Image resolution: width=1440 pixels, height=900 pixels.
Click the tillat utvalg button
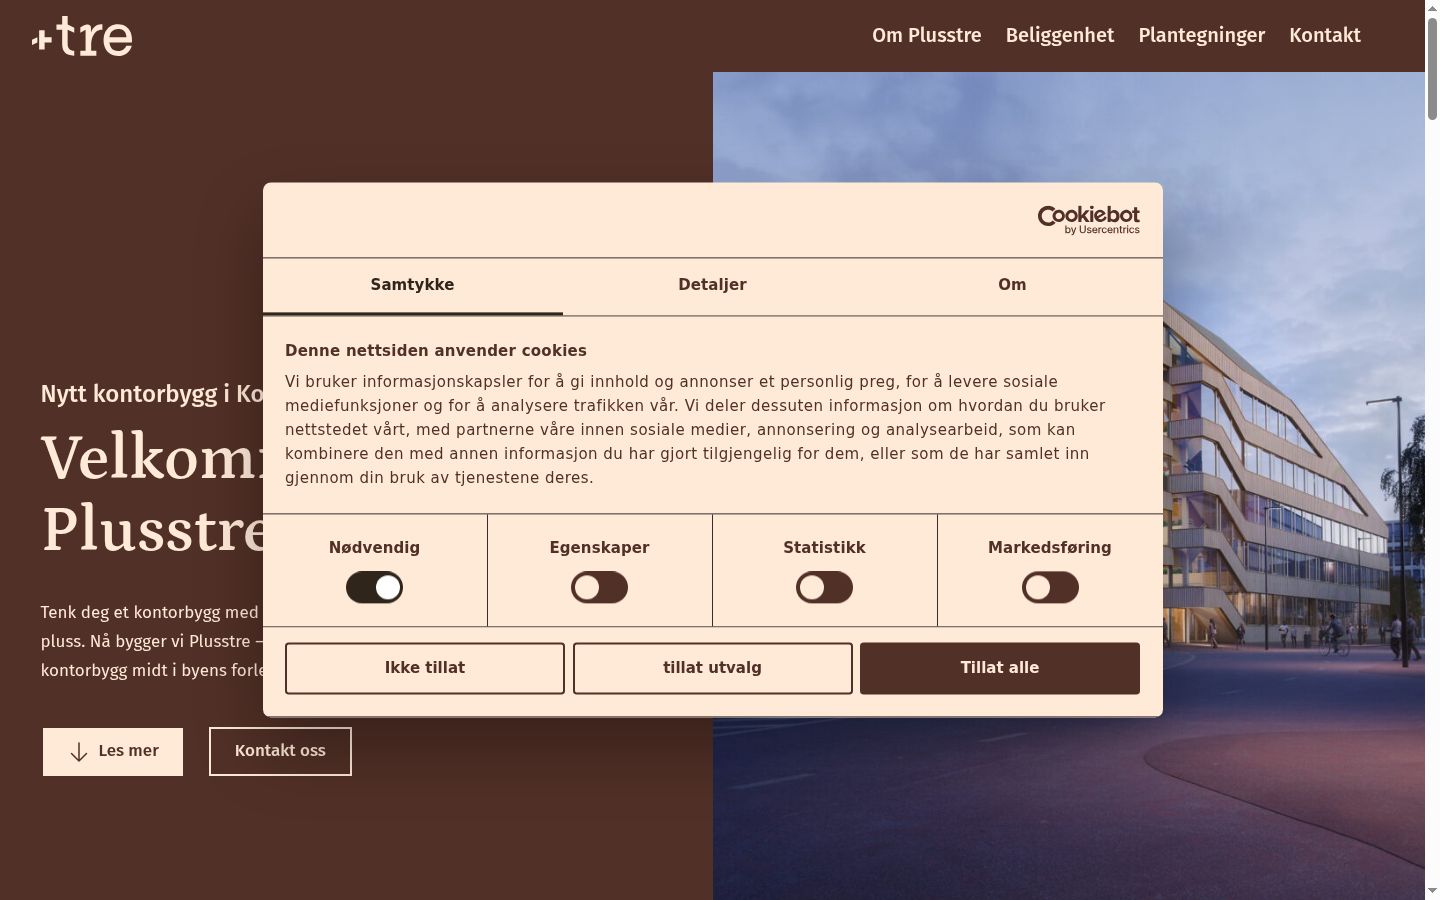tap(712, 668)
